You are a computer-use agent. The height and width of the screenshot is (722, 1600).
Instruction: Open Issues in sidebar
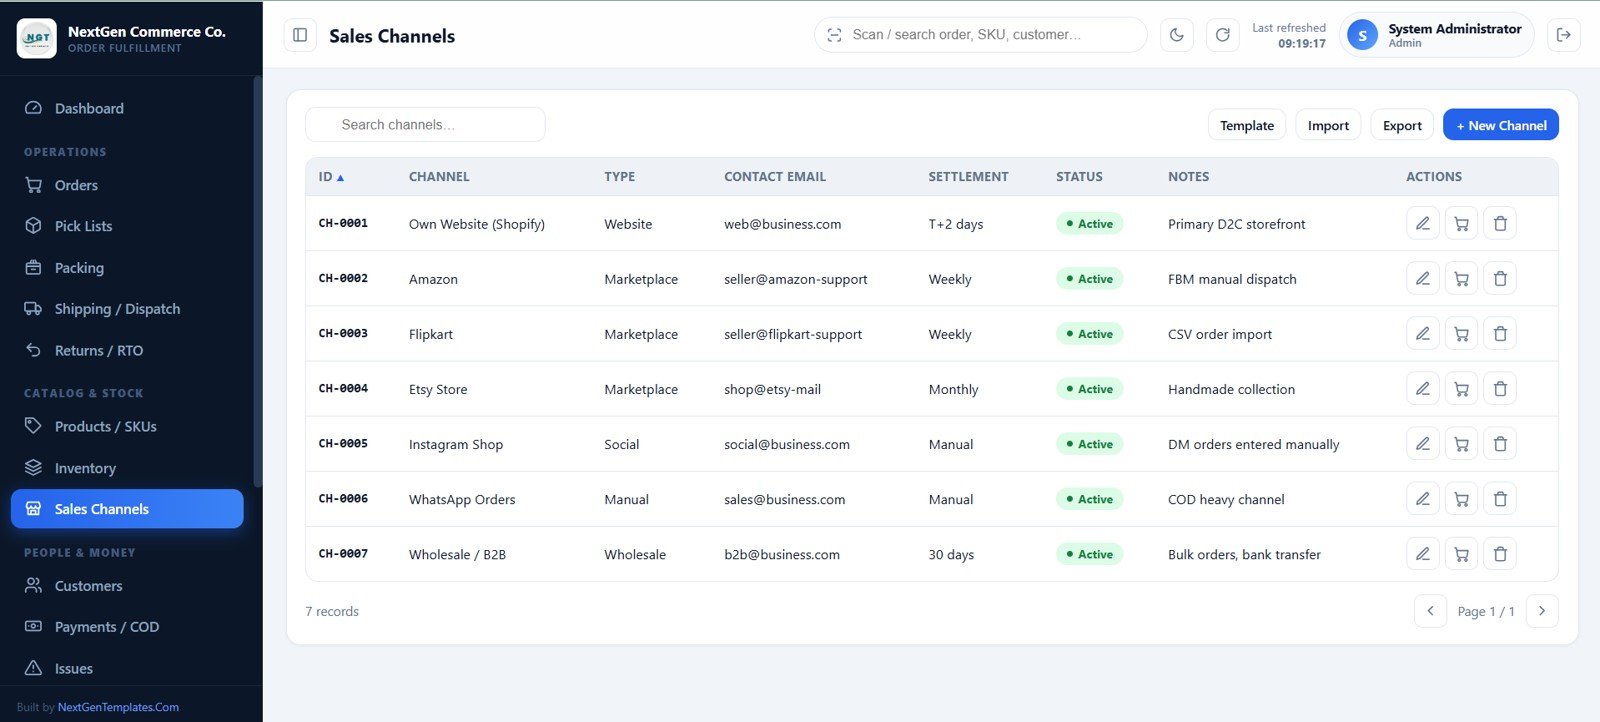pyautogui.click(x=127, y=669)
